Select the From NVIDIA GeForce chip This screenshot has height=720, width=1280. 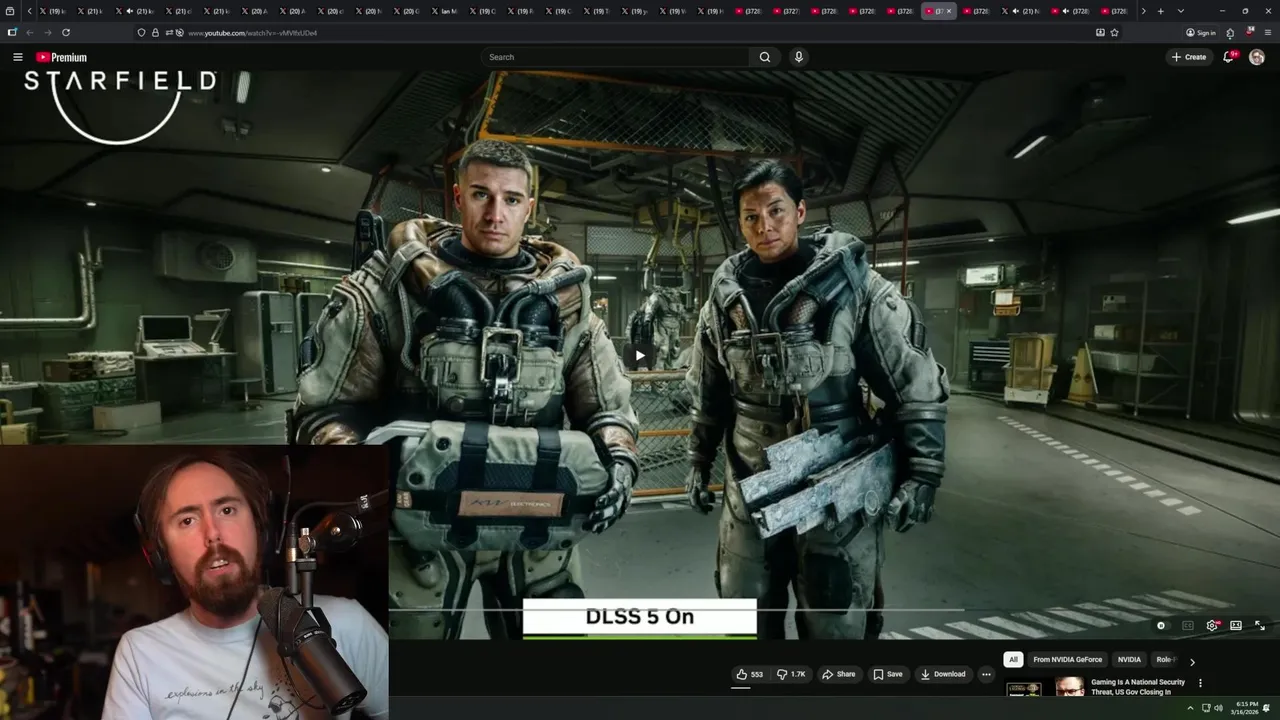(1068, 660)
